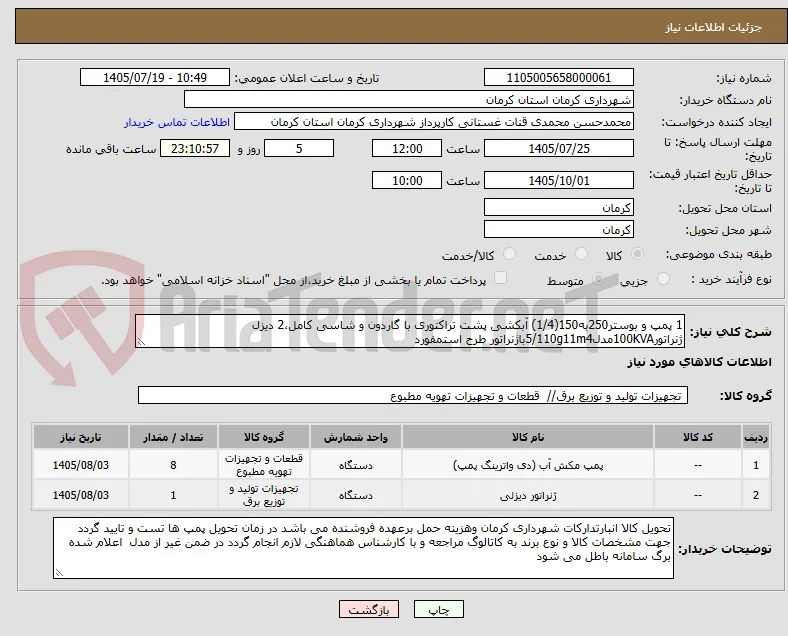Select the جزیی purchase type radio

[663, 279]
